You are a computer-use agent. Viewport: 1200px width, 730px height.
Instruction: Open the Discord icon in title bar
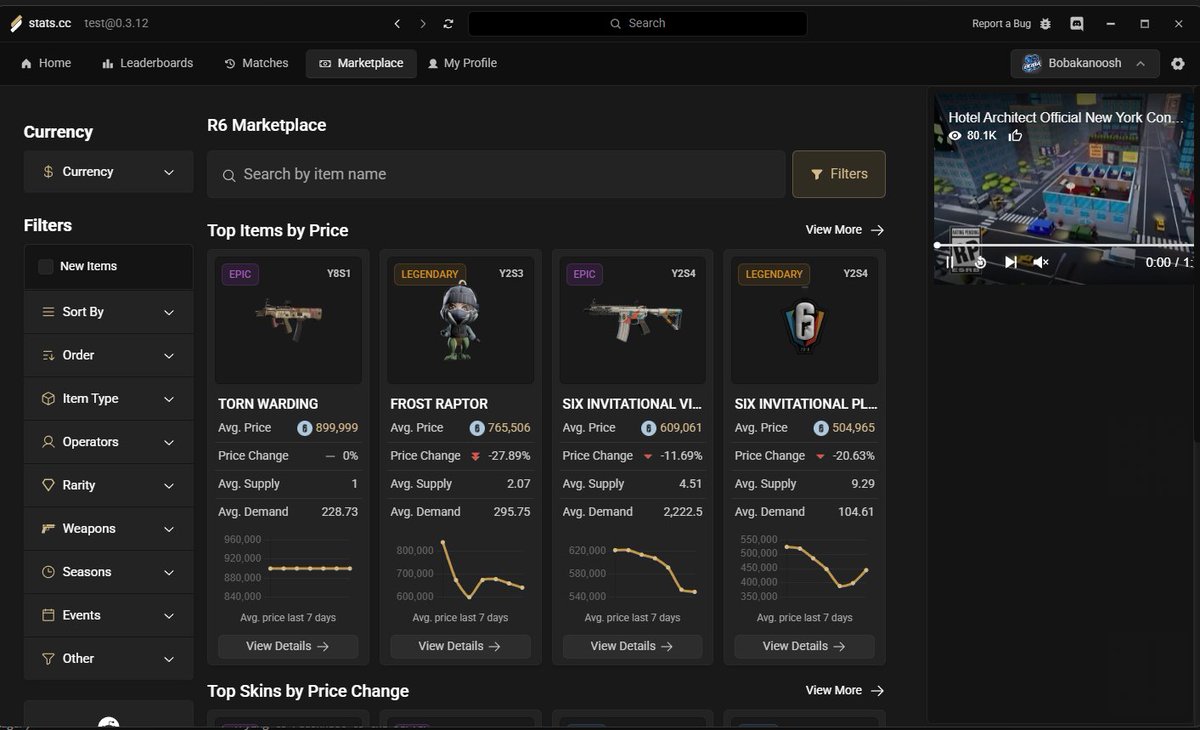pos(1077,23)
